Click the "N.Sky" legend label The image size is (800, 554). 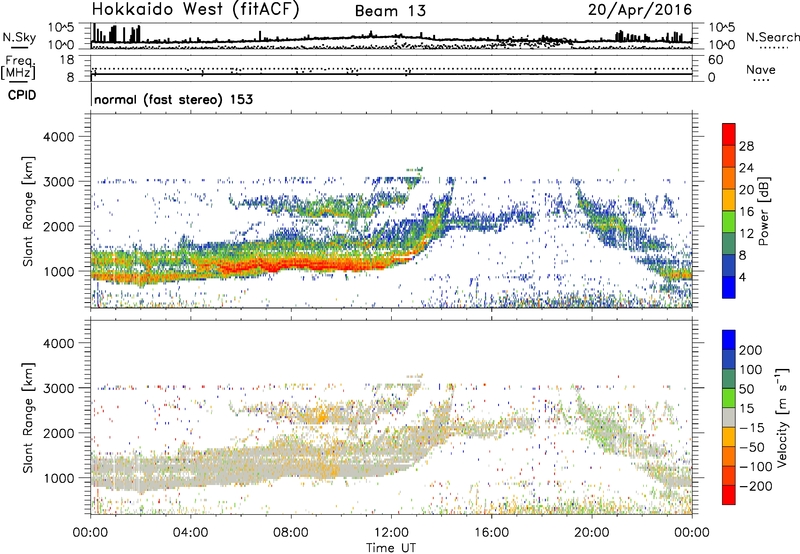point(19,37)
